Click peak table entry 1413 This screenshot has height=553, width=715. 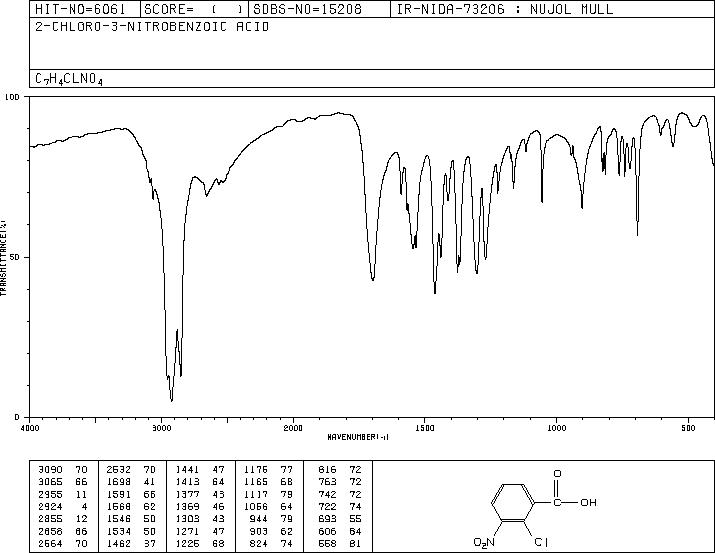pyautogui.click(x=187, y=482)
